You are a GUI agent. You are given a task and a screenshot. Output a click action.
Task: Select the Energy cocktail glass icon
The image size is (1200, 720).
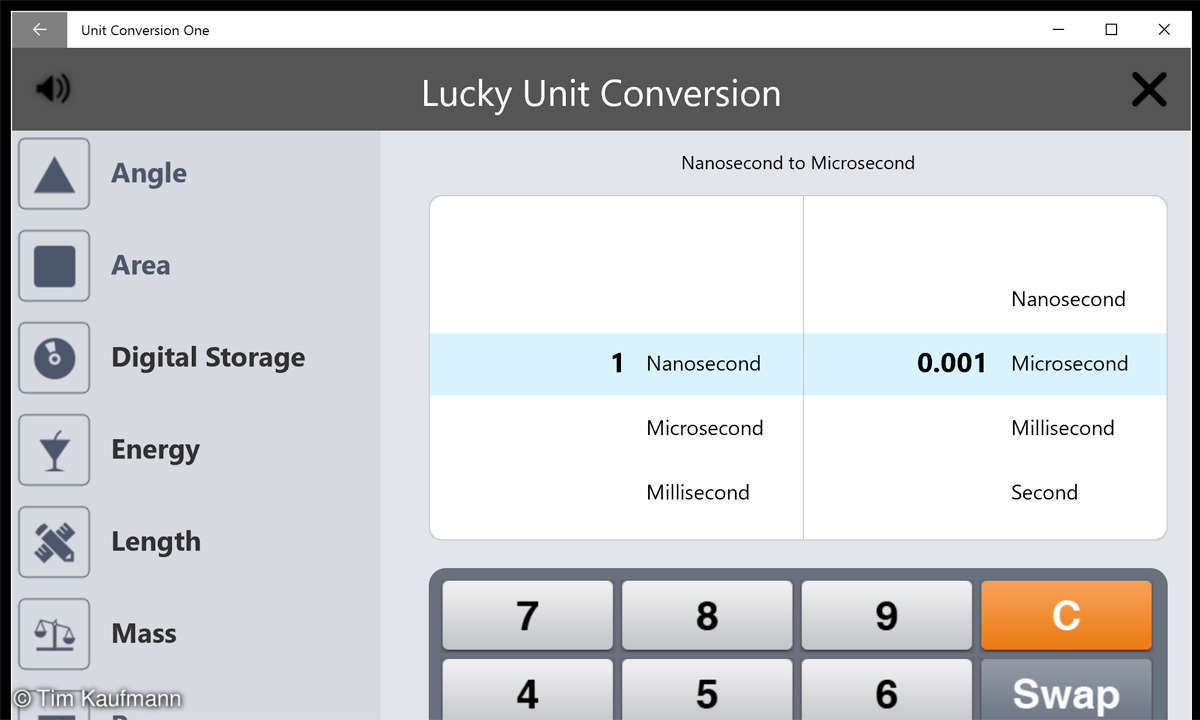(x=54, y=450)
